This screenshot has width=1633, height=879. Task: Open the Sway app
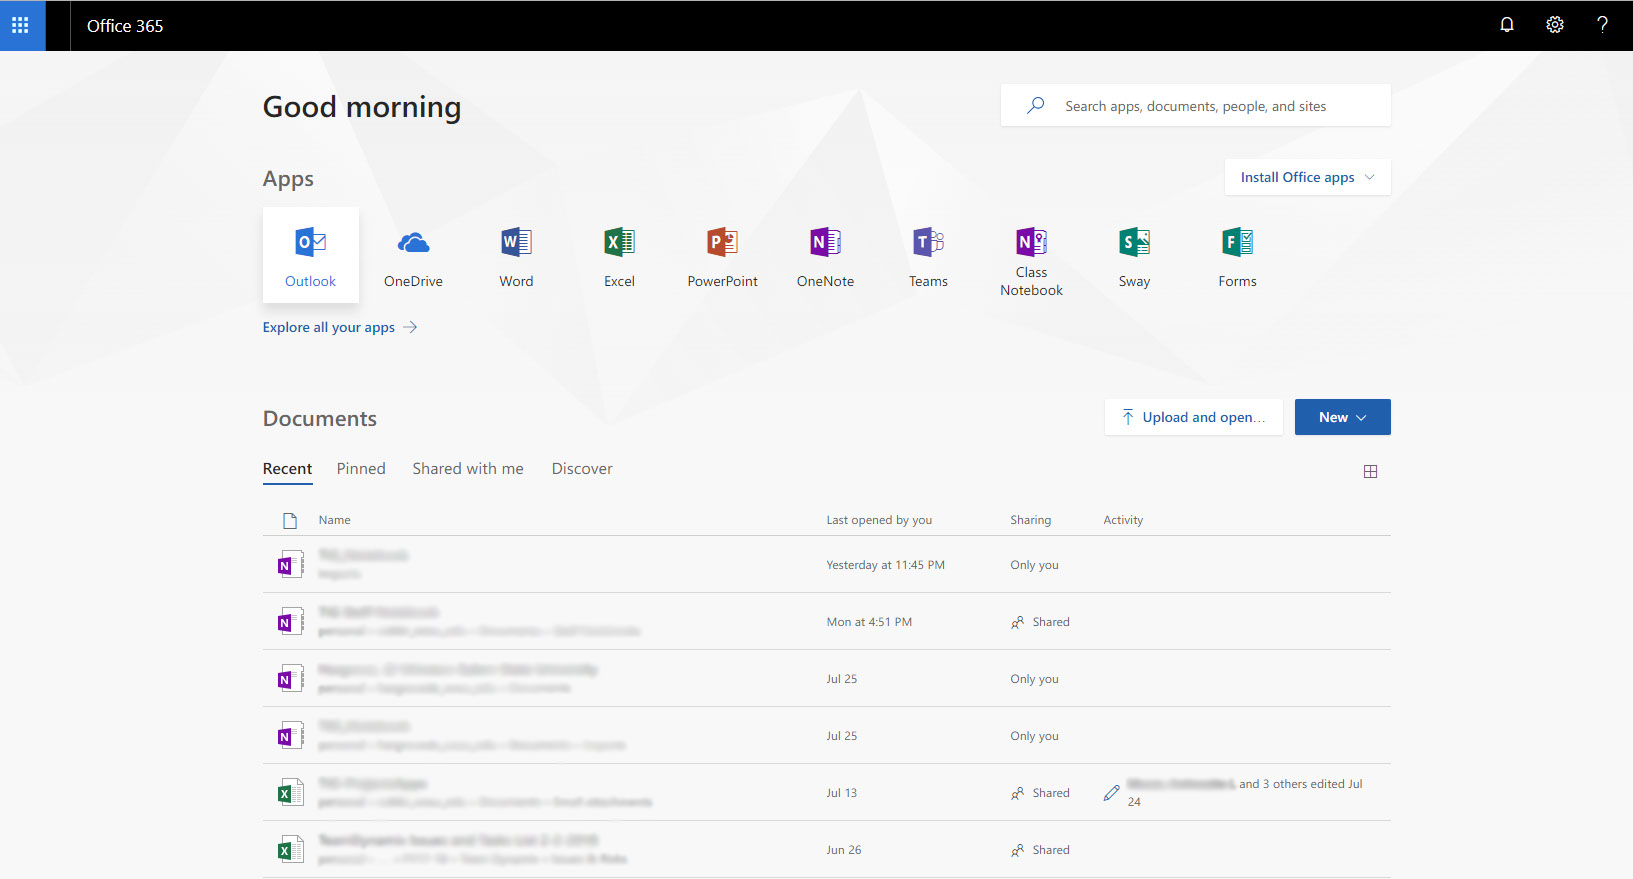pyautogui.click(x=1134, y=255)
